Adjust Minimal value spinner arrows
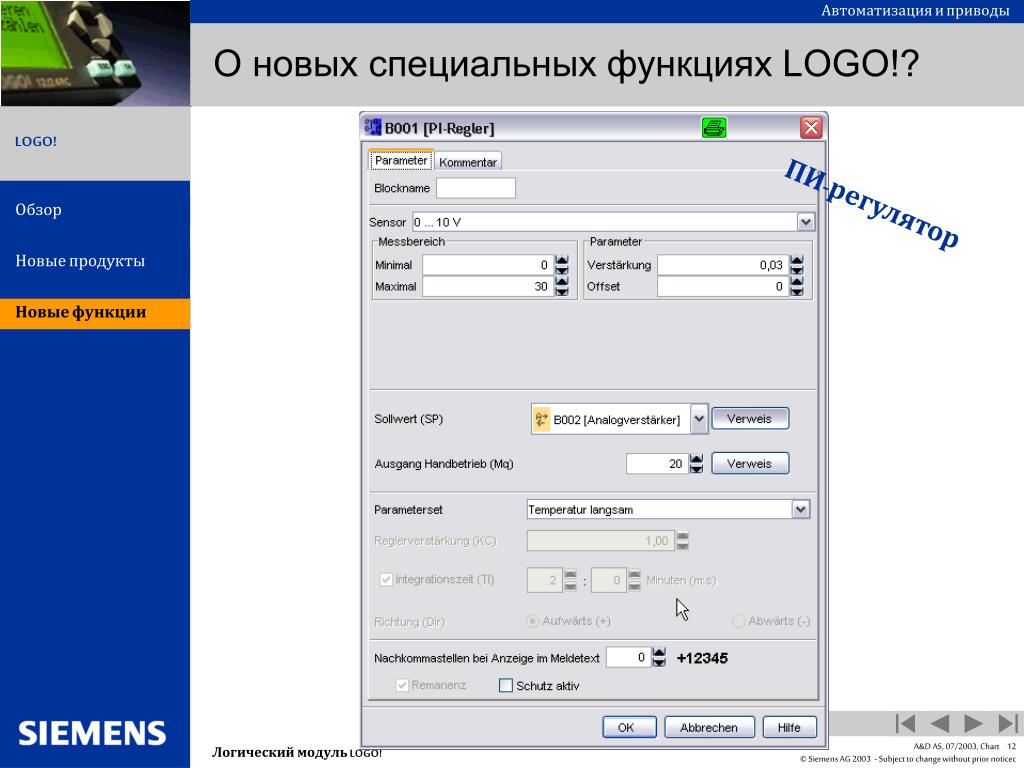Image resolution: width=1024 pixels, height=768 pixels. click(562, 265)
